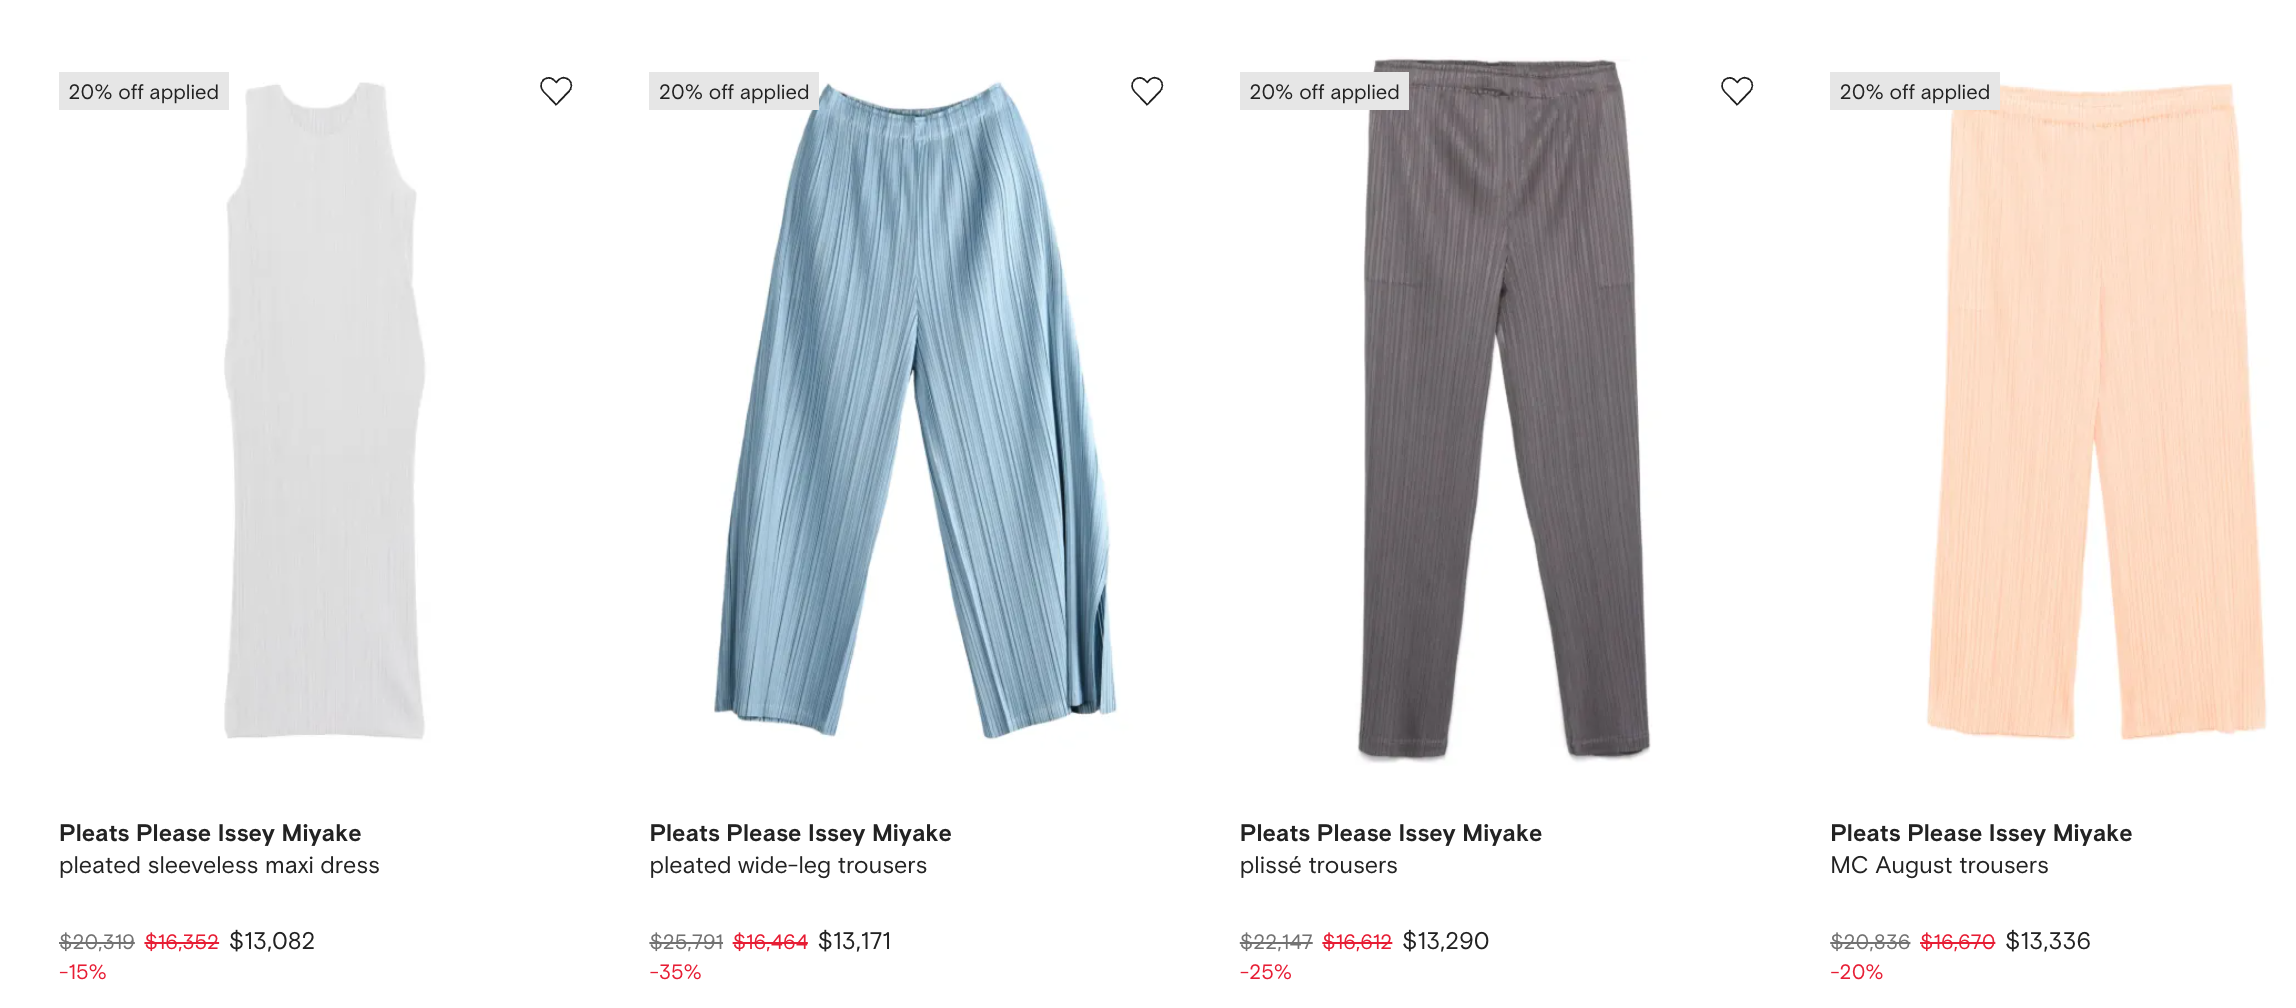The width and height of the screenshot is (2296, 1008).
Task: Click the $13,082 dress price
Action: pyautogui.click(x=272, y=941)
